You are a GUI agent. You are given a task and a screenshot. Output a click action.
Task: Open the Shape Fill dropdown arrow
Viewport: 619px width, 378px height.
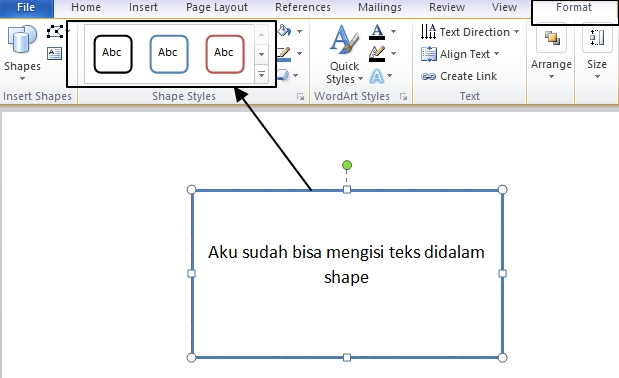(300, 32)
